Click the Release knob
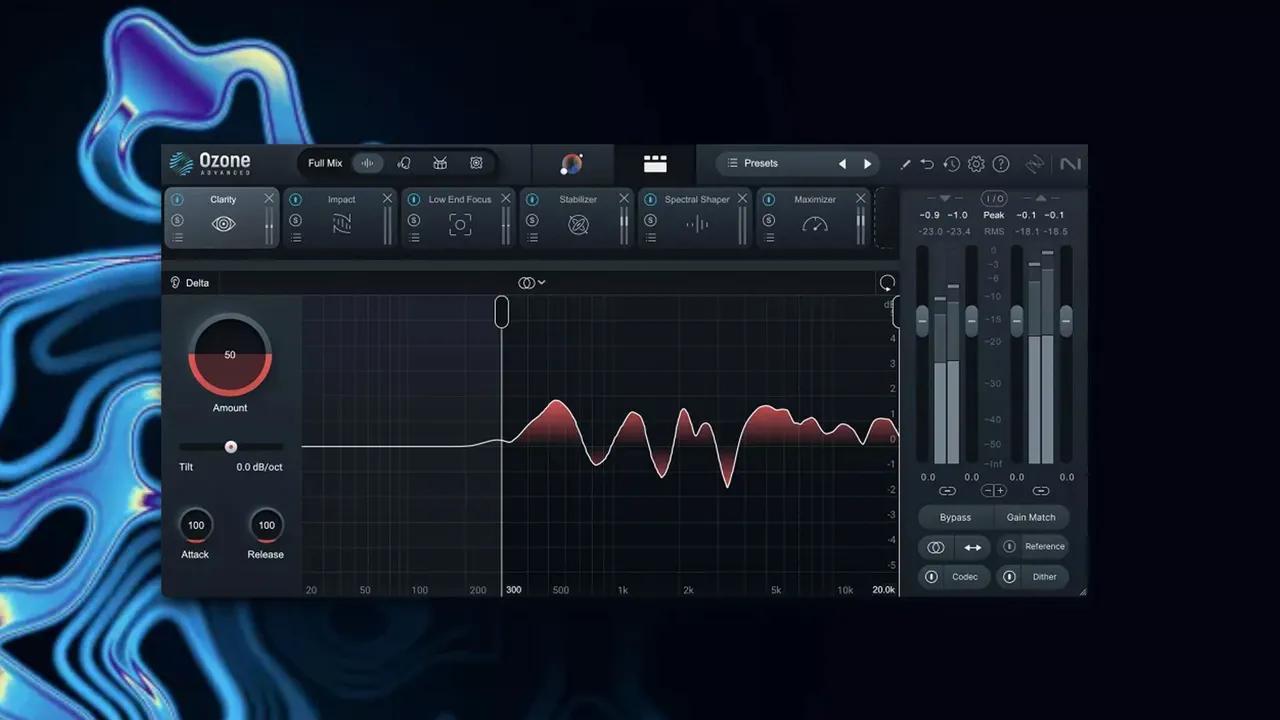 (266, 525)
